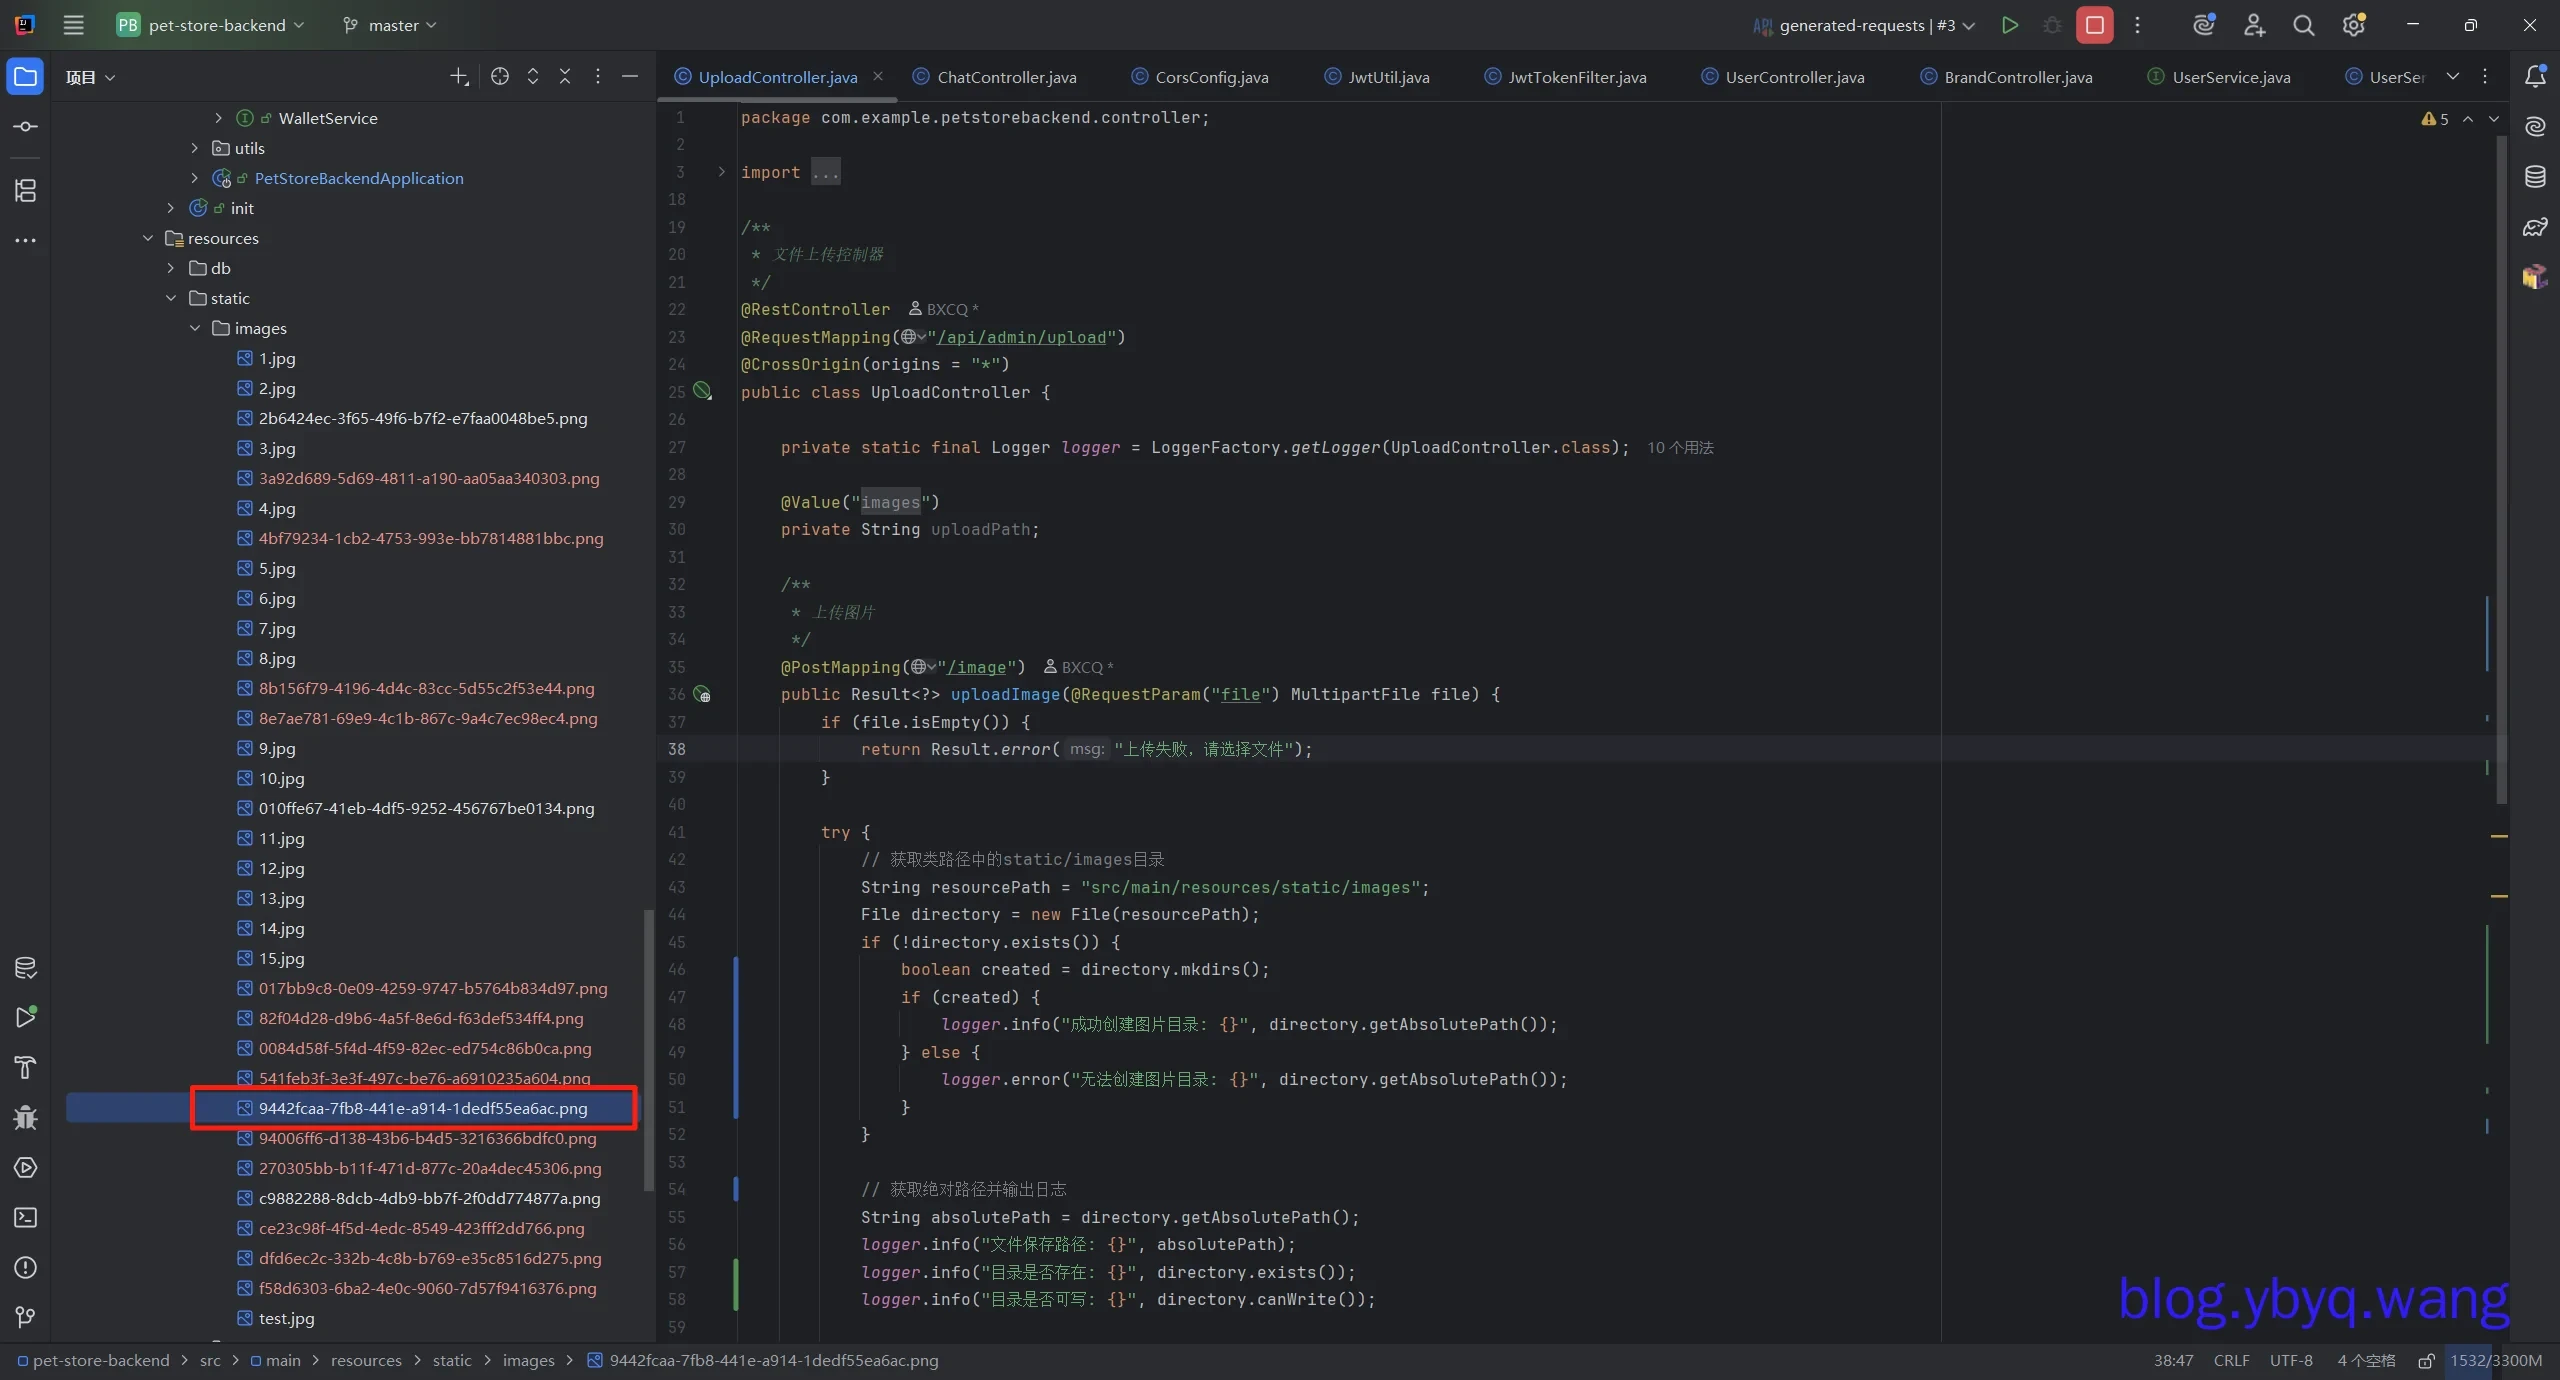
Task: Click gutter icon at line 36
Action: pos(702,694)
